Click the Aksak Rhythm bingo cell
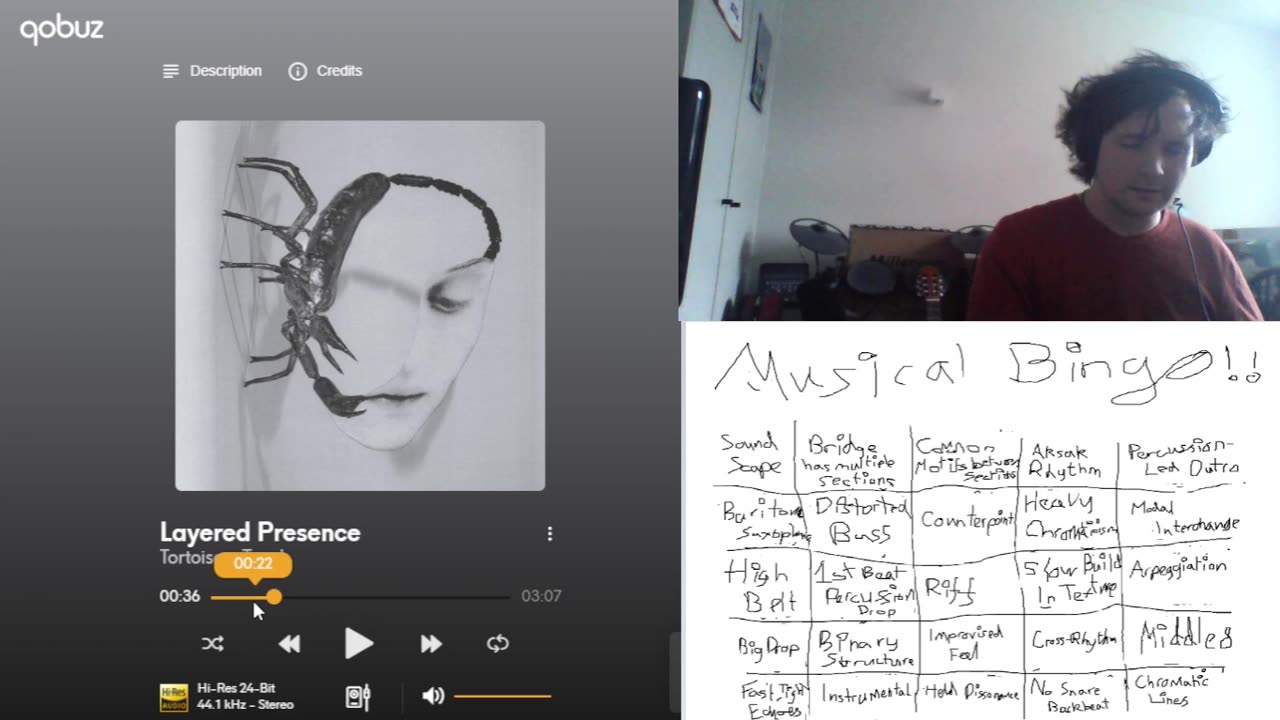Viewport: 1280px width, 720px height. coord(1066,460)
